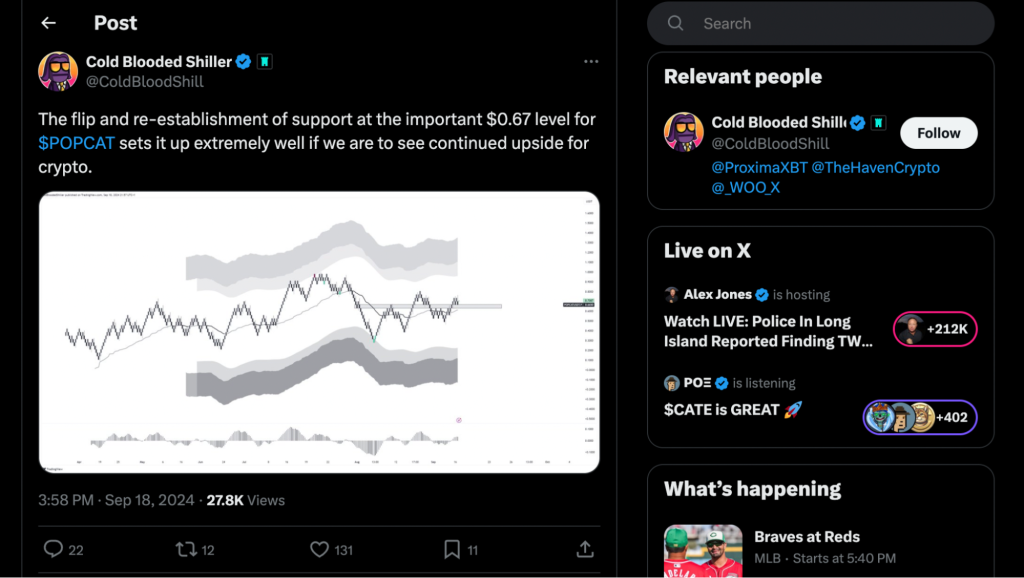
Task: Like the post with the heart icon
Action: (x=319, y=549)
